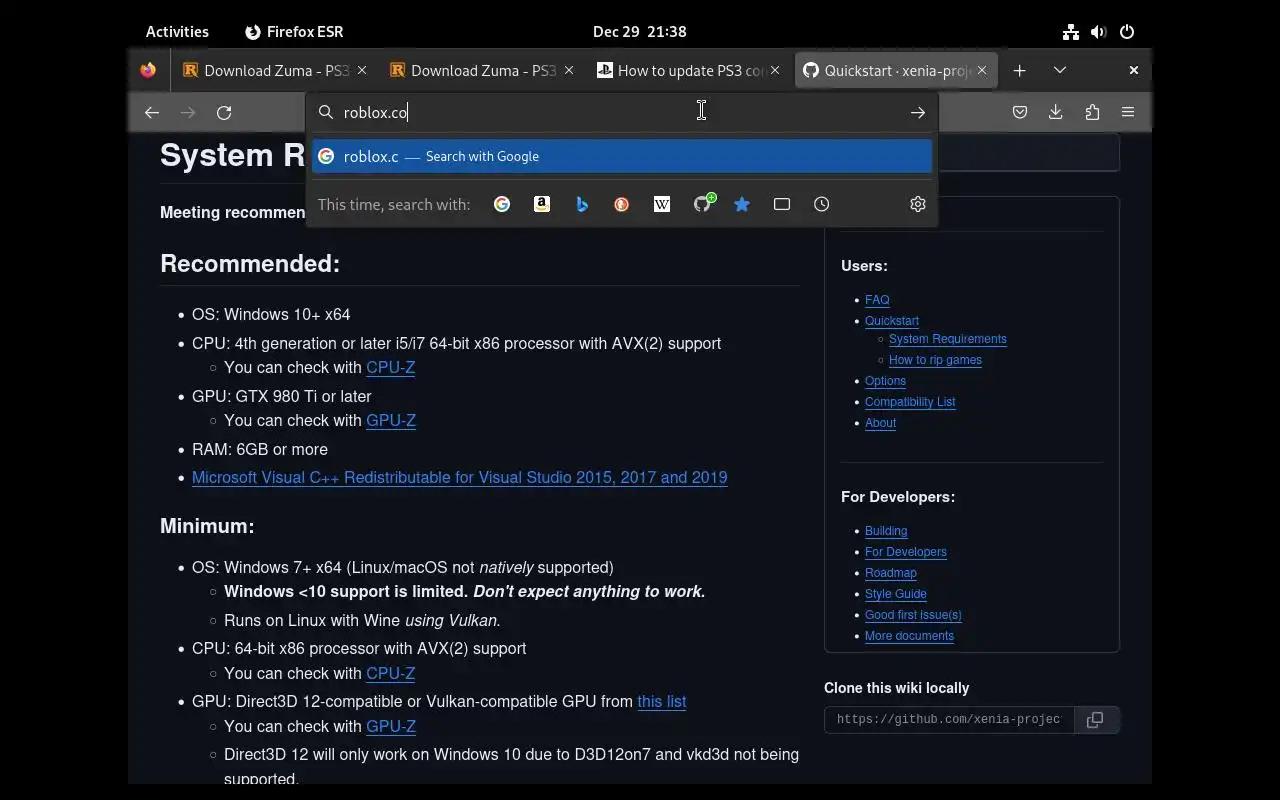Image resolution: width=1280 pixels, height=800 pixels.
Task: Open the Dec 29 21:38 clock menu
Action: (640, 32)
